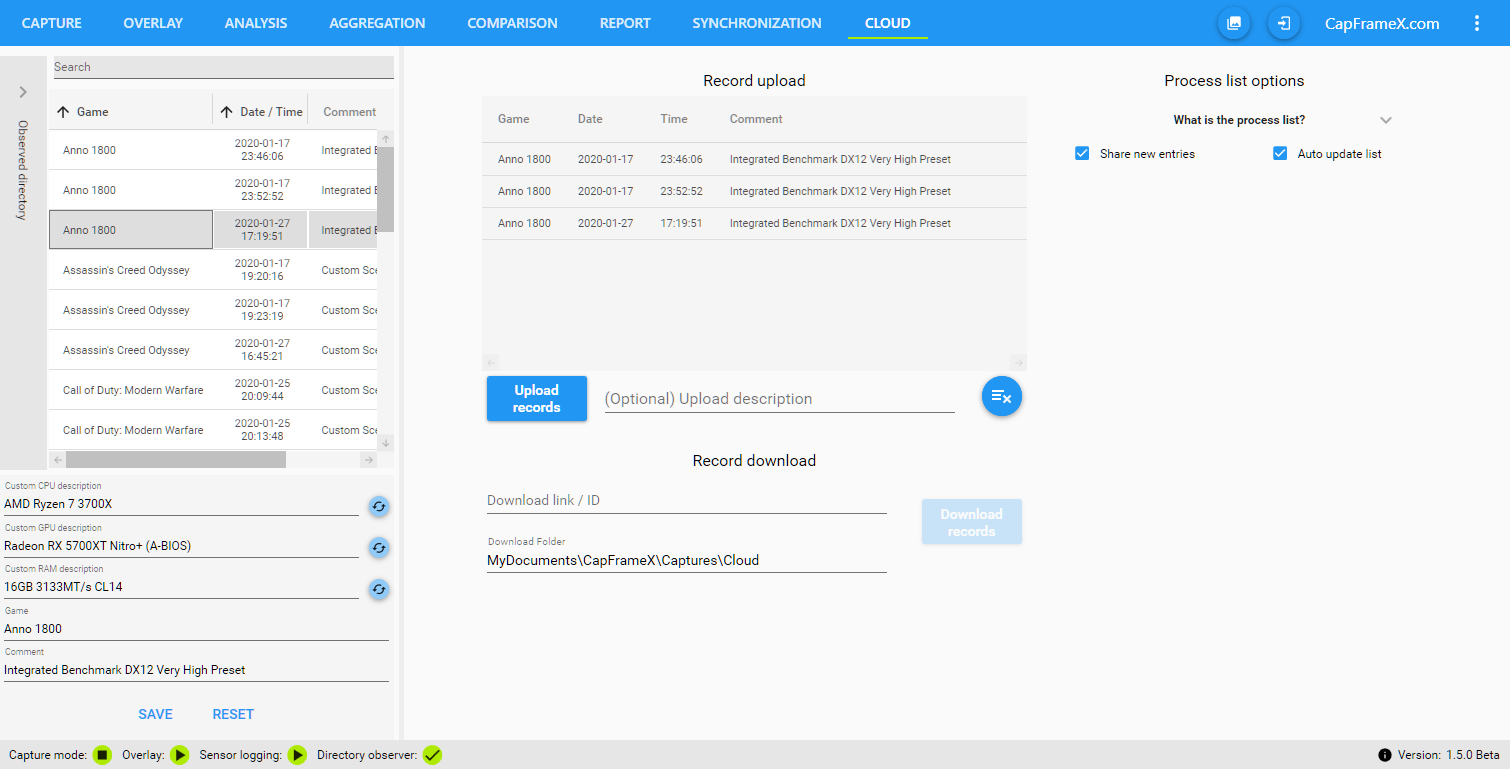Refresh the custom CPU description
The height and width of the screenshot is (769, 1510).
(x=378, y=506)
